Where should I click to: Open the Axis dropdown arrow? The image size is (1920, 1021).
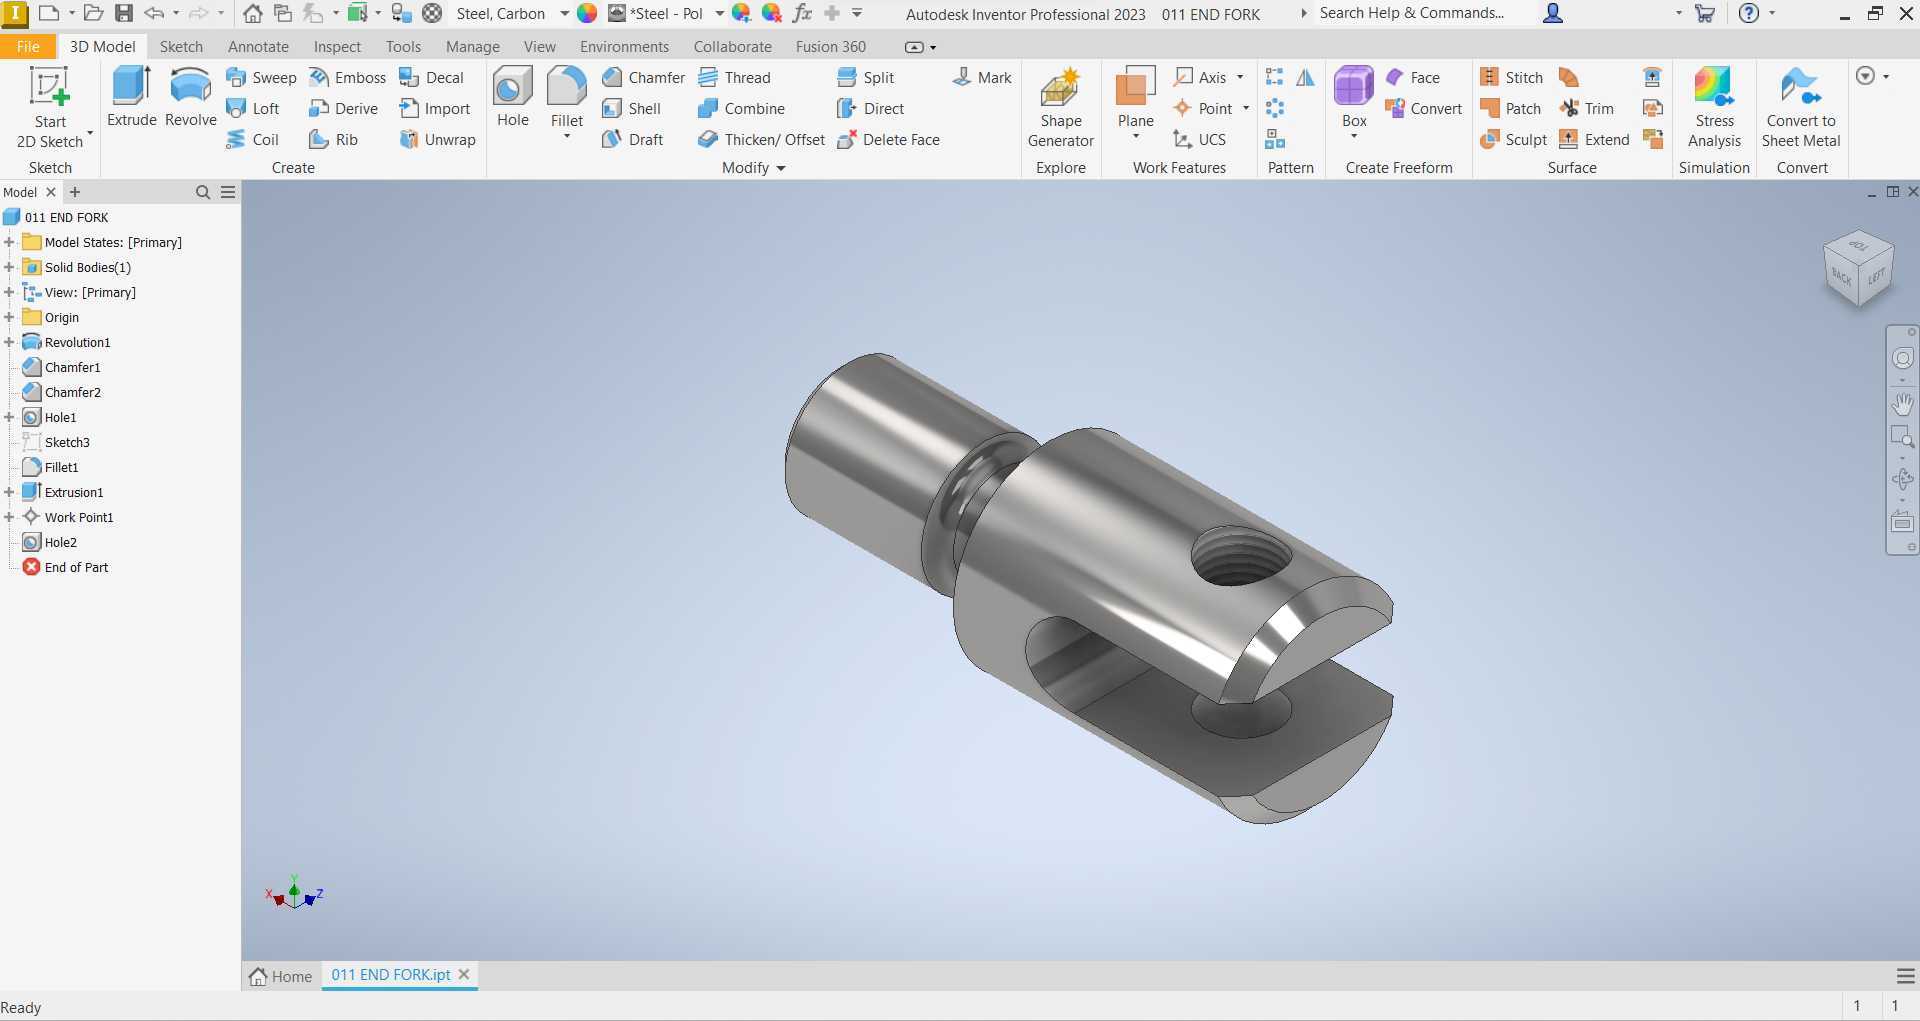click(1240, 77)
